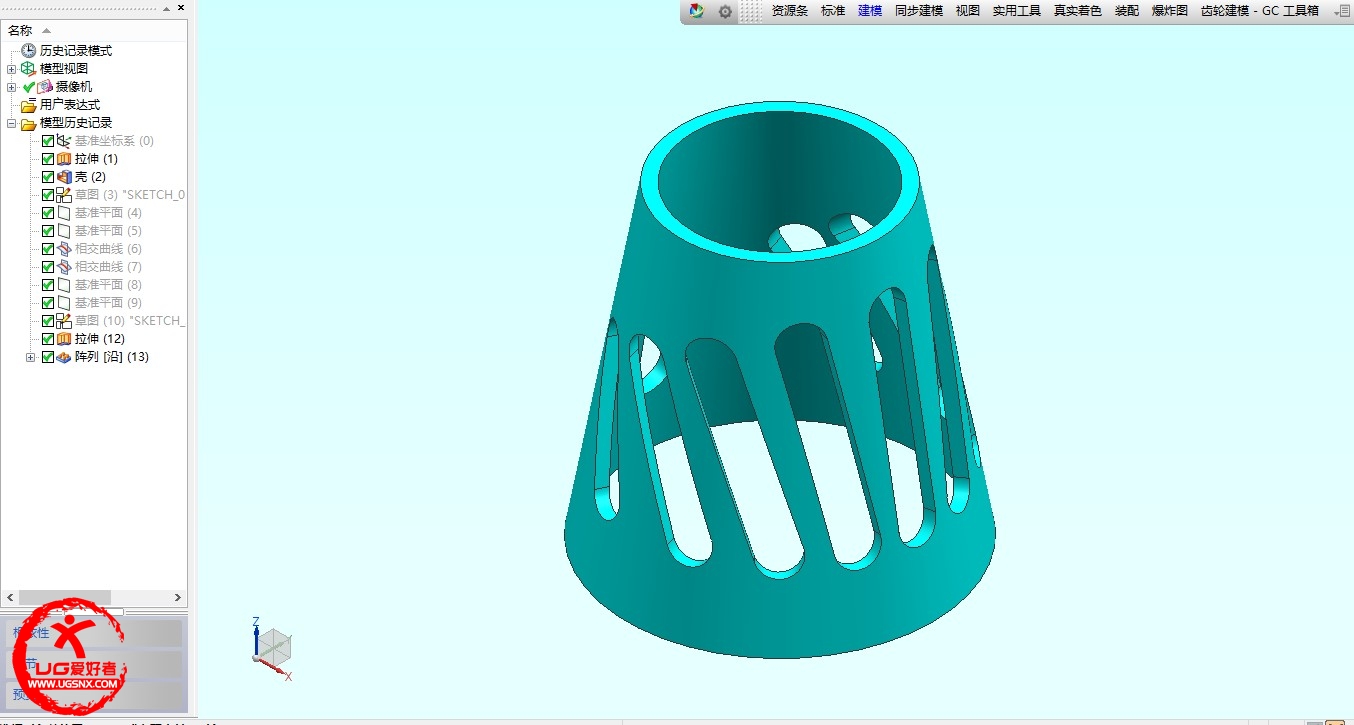1354x725 pixels.
Task: Open navigator panel options arrow near close
Action: [x=167, y=8]
